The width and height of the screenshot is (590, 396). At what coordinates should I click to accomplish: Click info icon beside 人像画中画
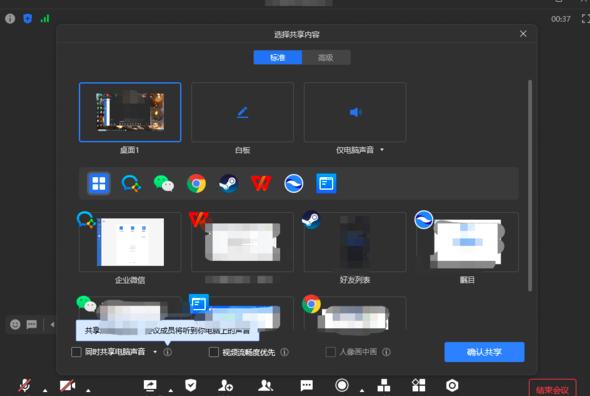tap(386, 352)
